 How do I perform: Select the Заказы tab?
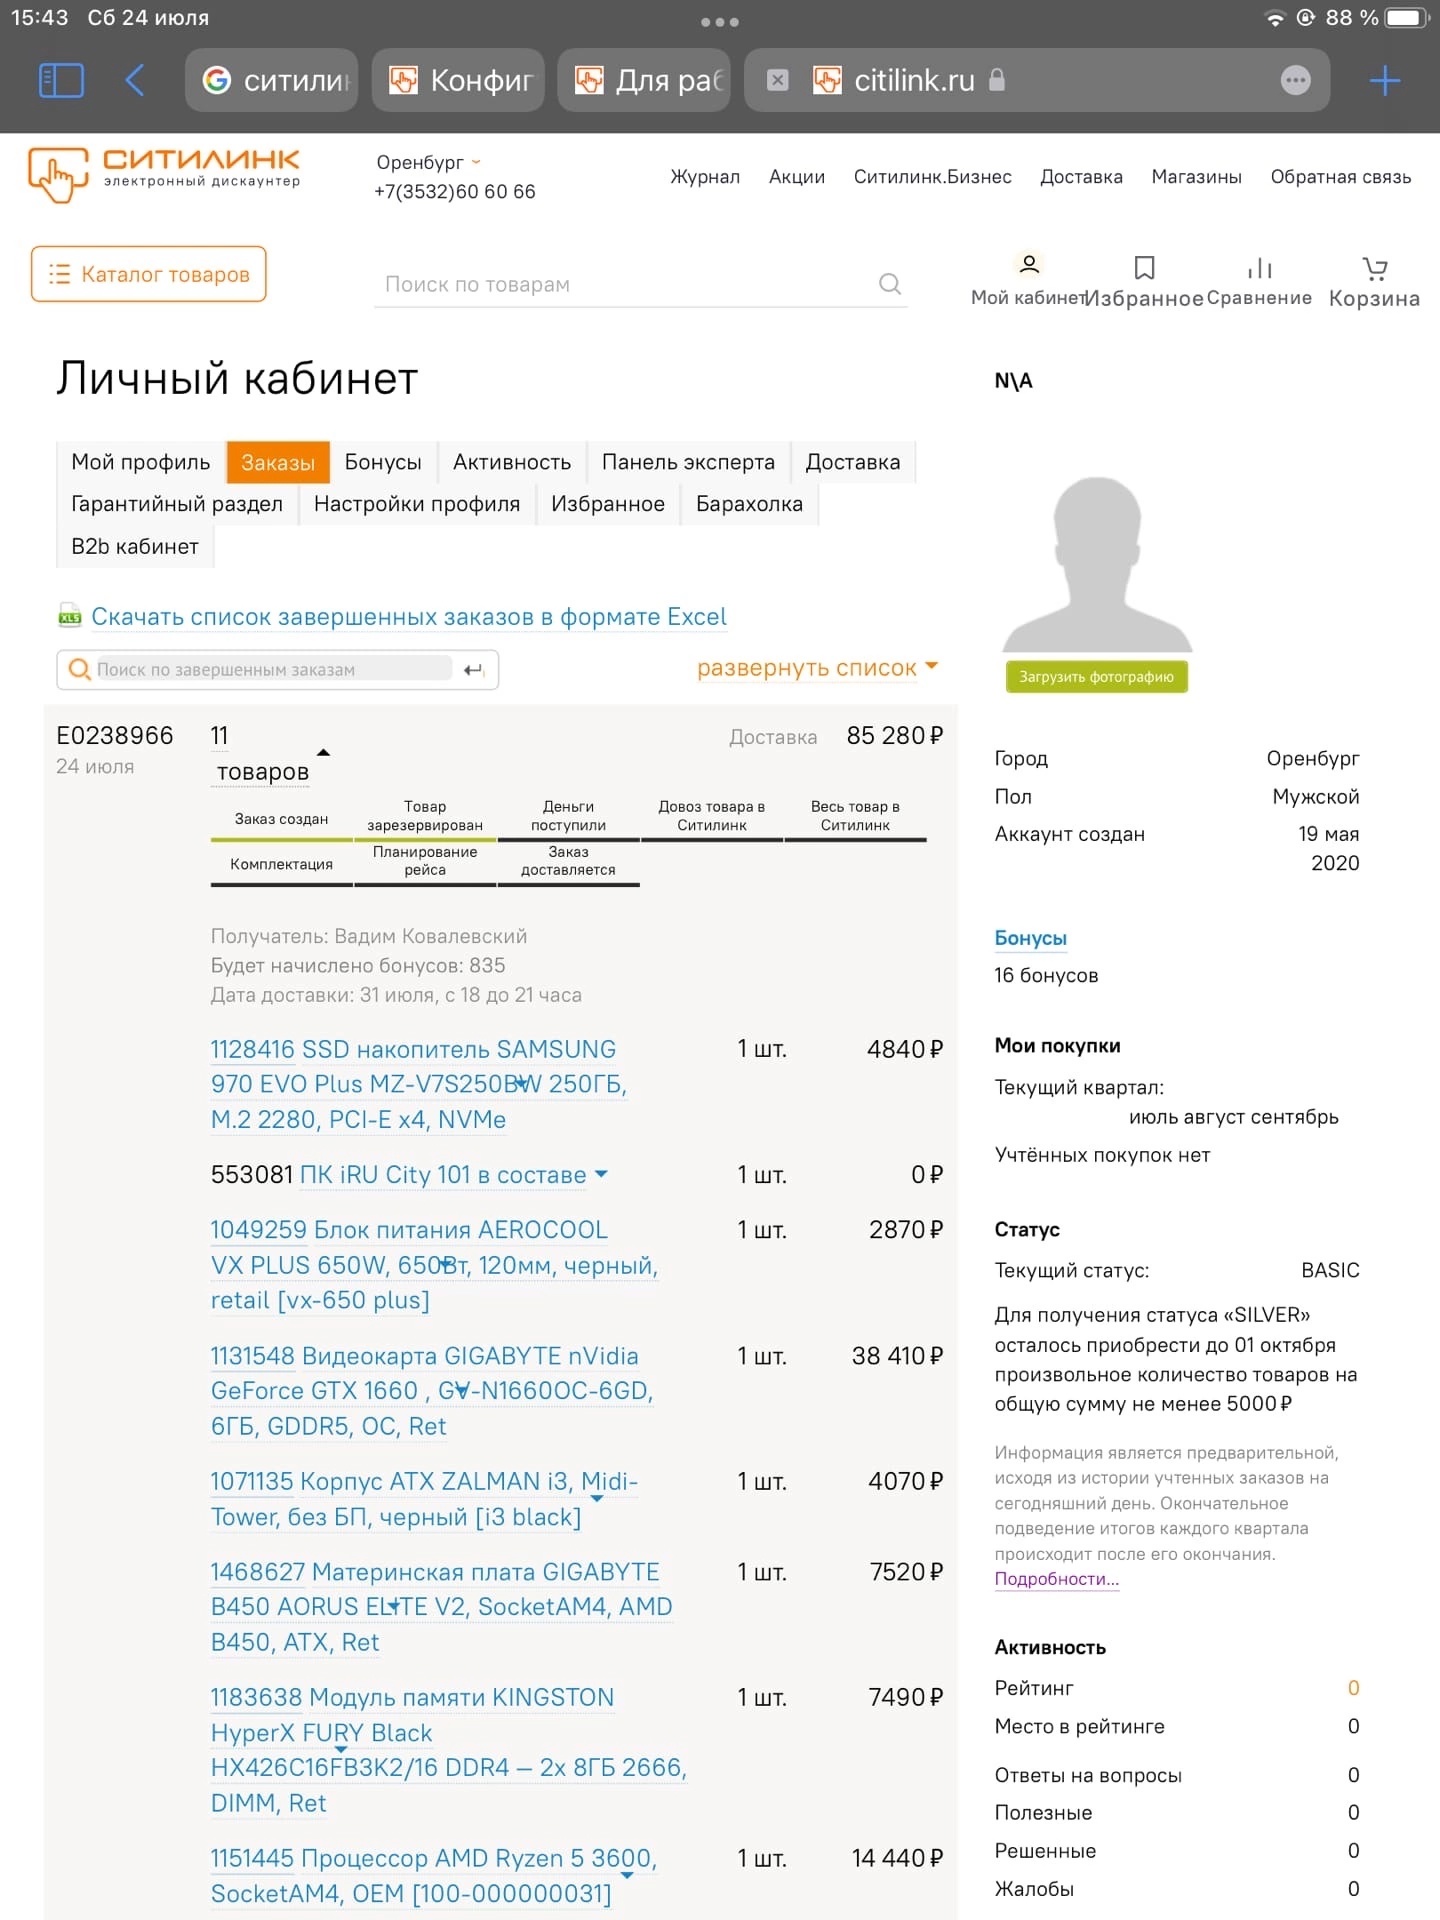278,462
